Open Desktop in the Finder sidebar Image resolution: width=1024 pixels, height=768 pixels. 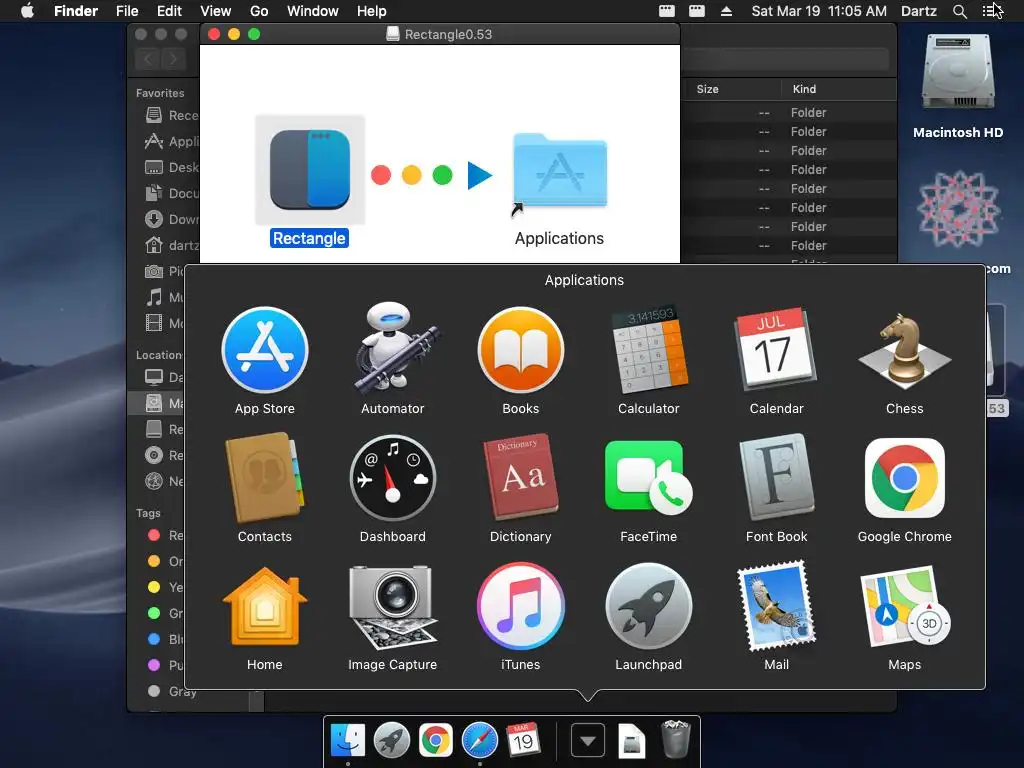(x=171, y=167)
